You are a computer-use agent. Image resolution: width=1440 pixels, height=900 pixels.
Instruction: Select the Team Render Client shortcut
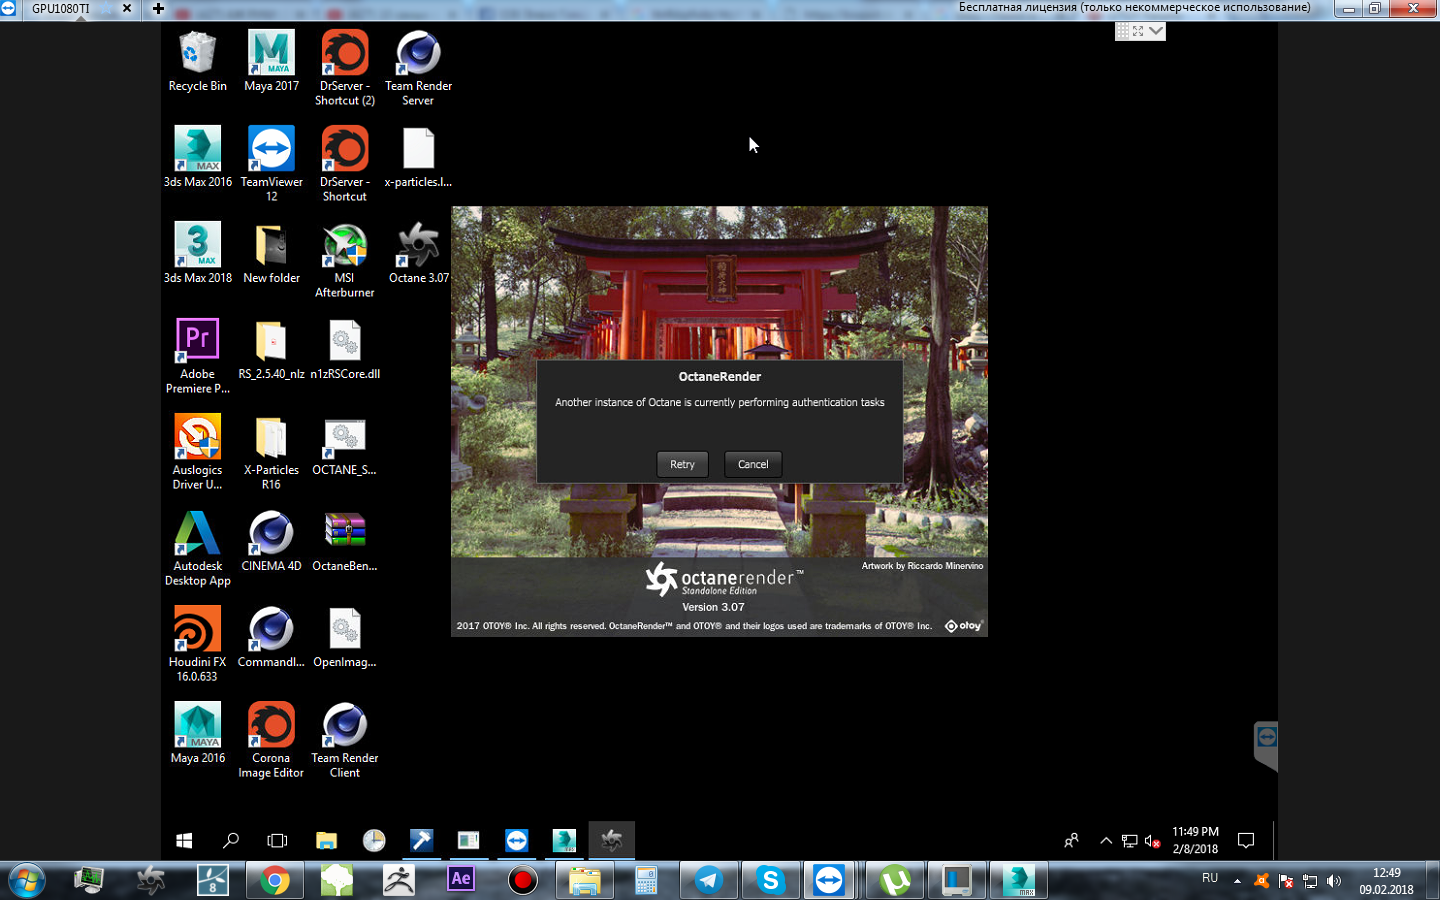pyautogui.click(x=345, y=740)
